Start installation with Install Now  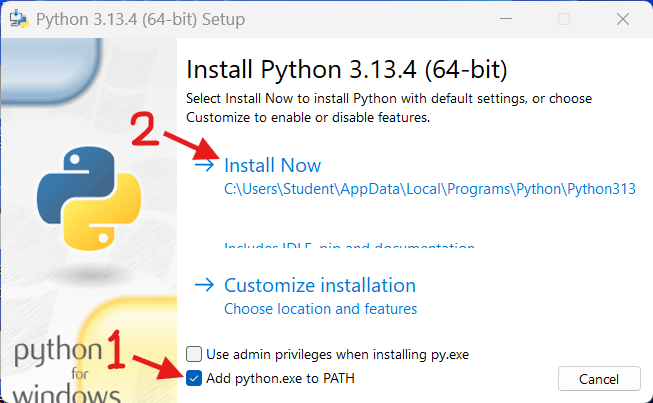(x=272, y=165)
